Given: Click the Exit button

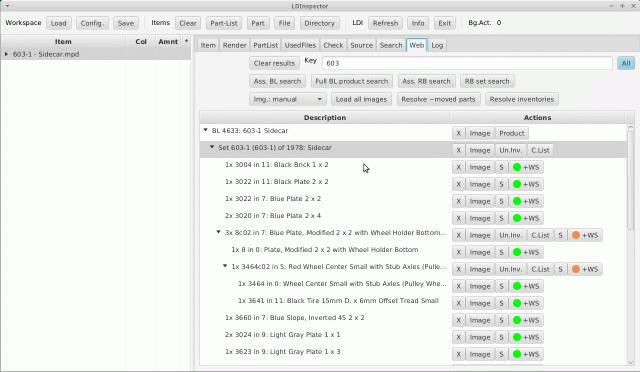Looking at the screenshot, I should pyautogui.click(x=444, y=23).
